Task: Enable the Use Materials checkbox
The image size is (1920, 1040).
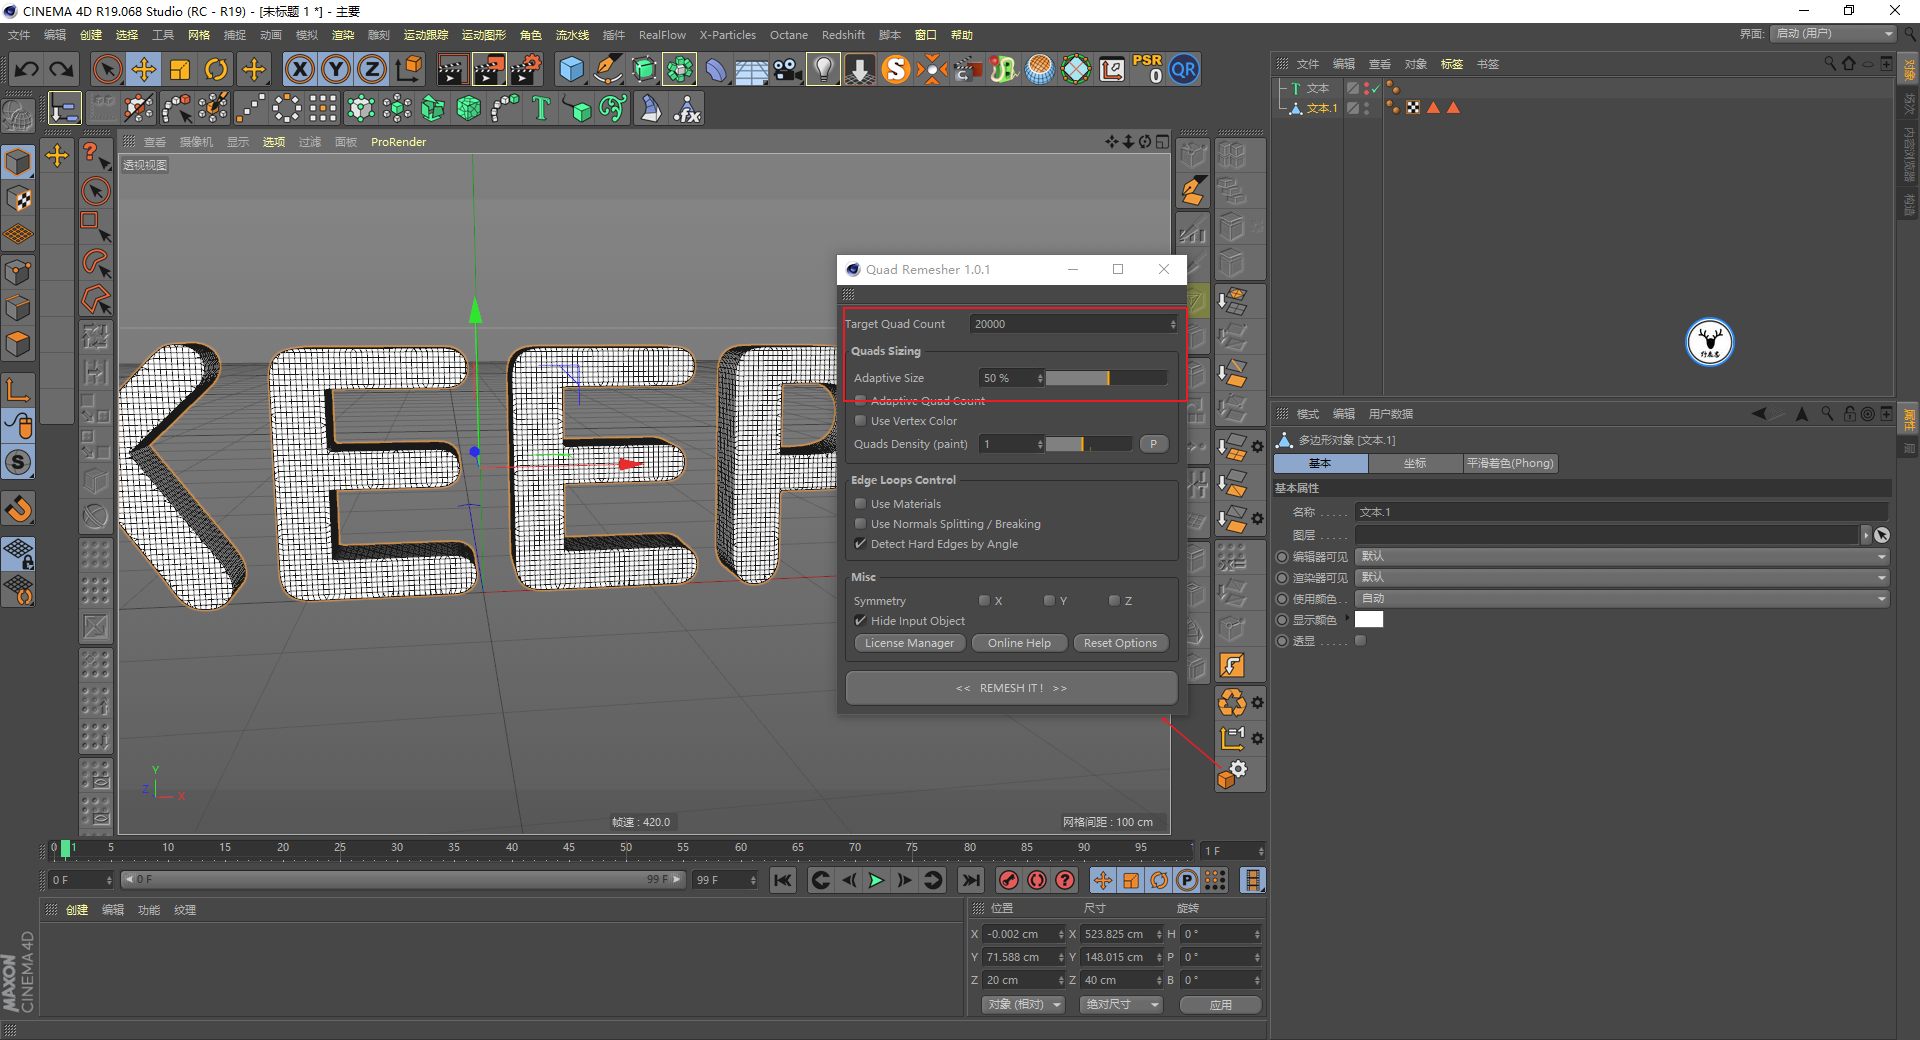Action: tap(860, 504)
